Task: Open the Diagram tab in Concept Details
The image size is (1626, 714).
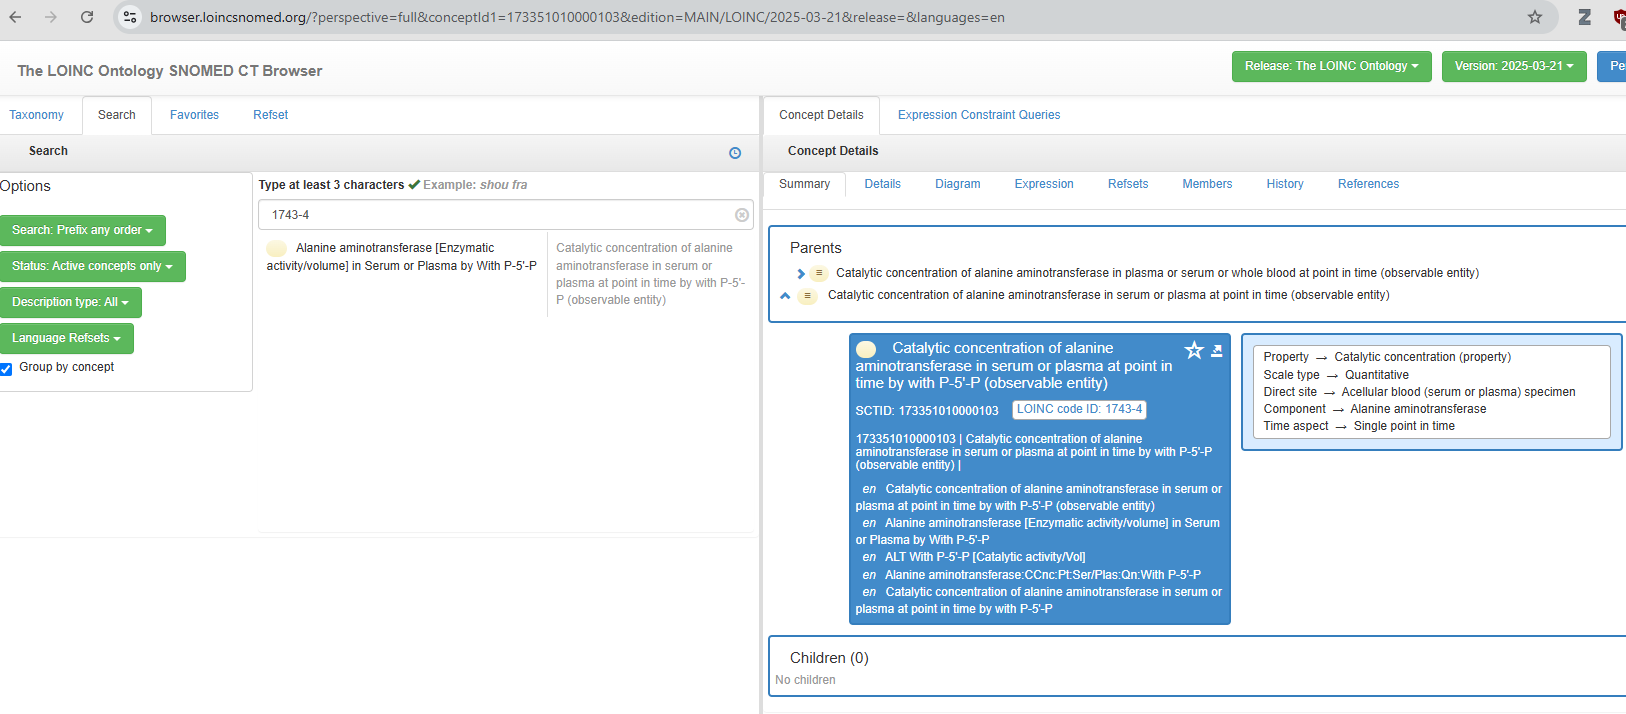Action: coord(957,184)
